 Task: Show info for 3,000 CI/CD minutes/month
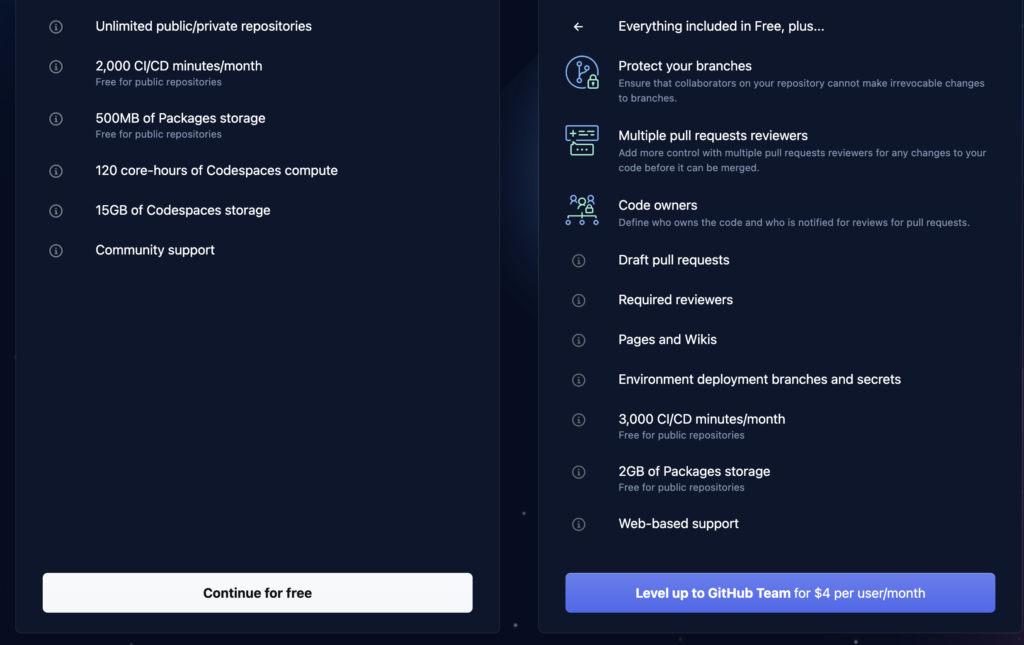[x=579, y=420]
